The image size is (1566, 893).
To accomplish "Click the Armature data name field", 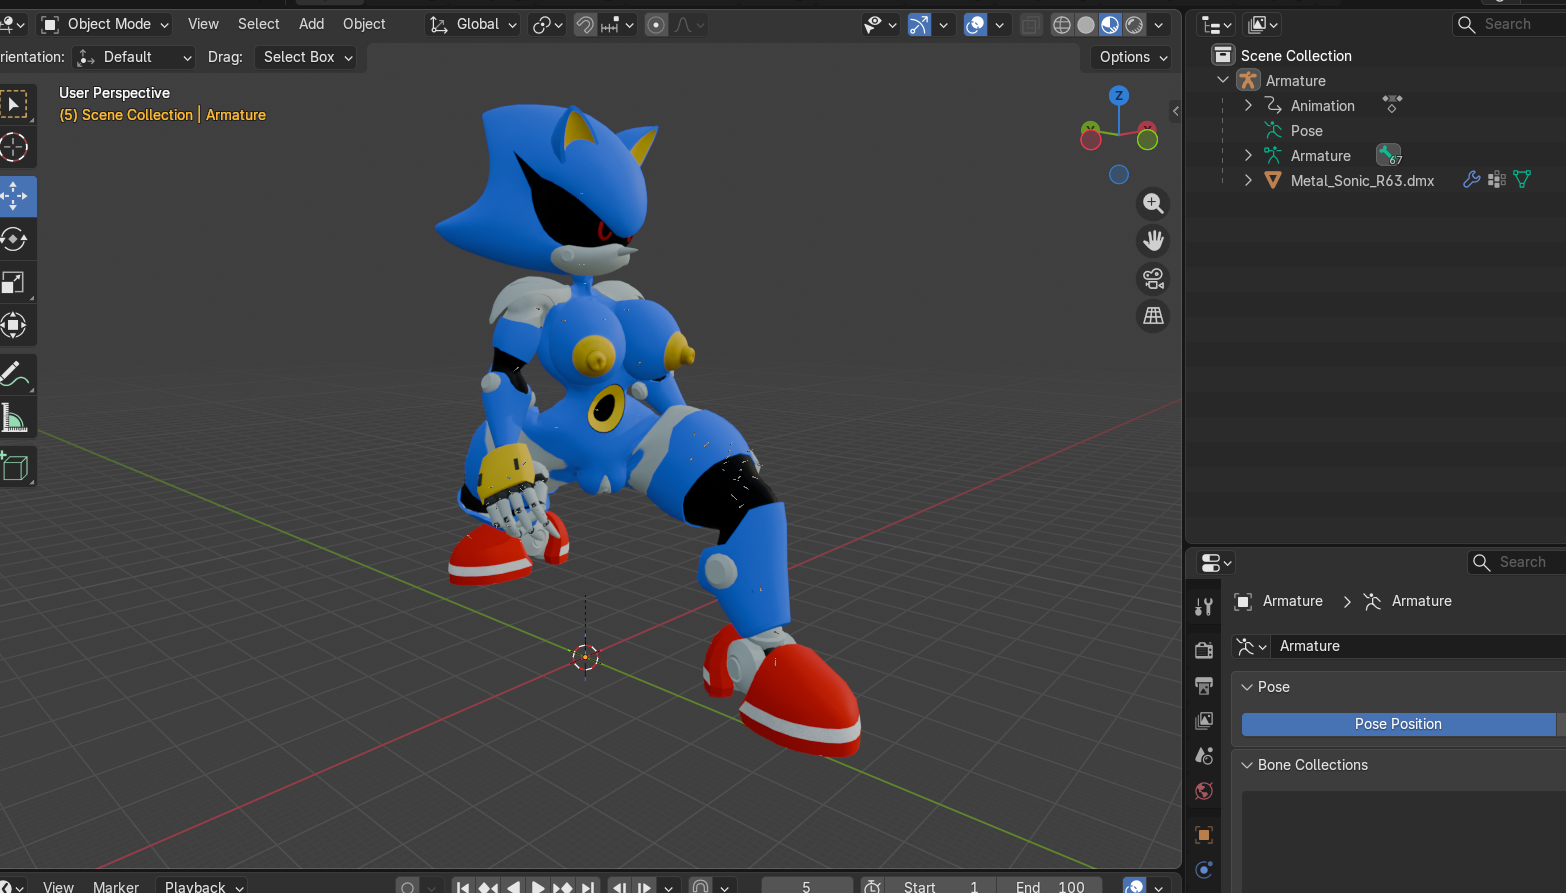I will [1418, 646].
